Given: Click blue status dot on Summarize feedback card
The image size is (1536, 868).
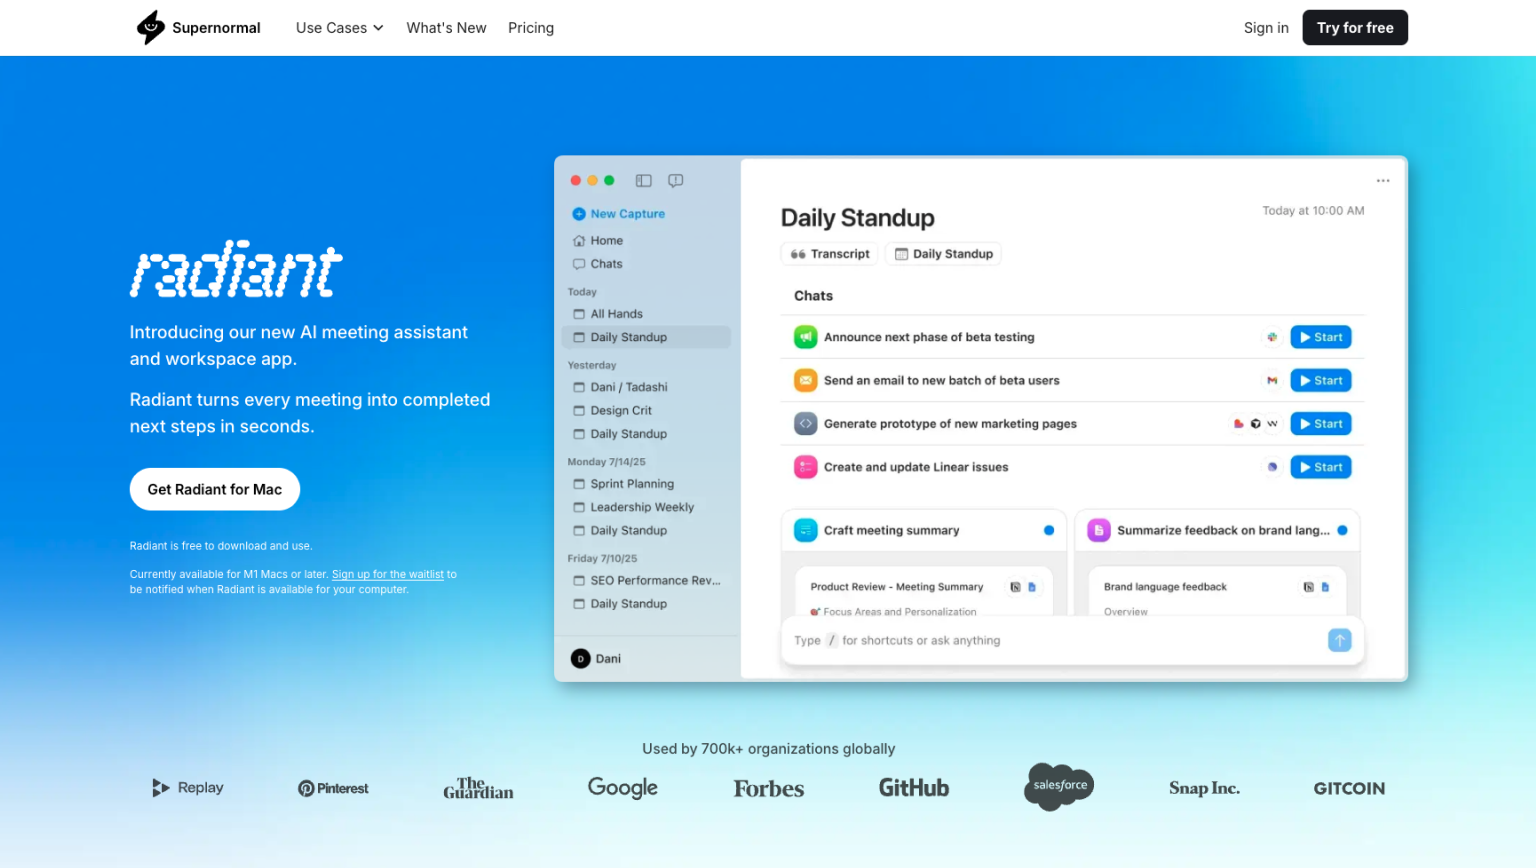Looking at the screenshot, I should (x=1342, y=531).
